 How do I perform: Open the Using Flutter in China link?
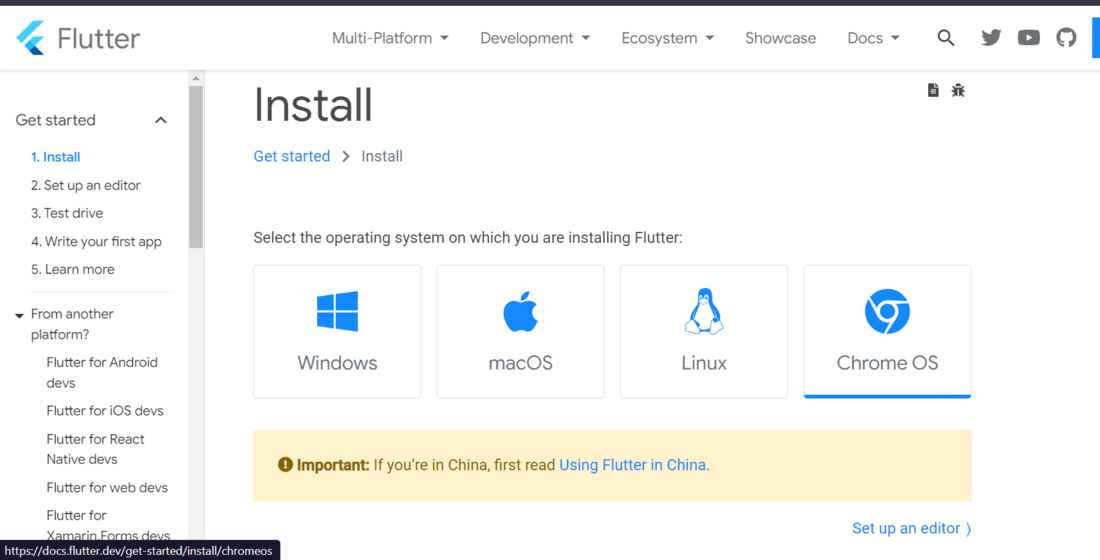(x=632, y=465)
